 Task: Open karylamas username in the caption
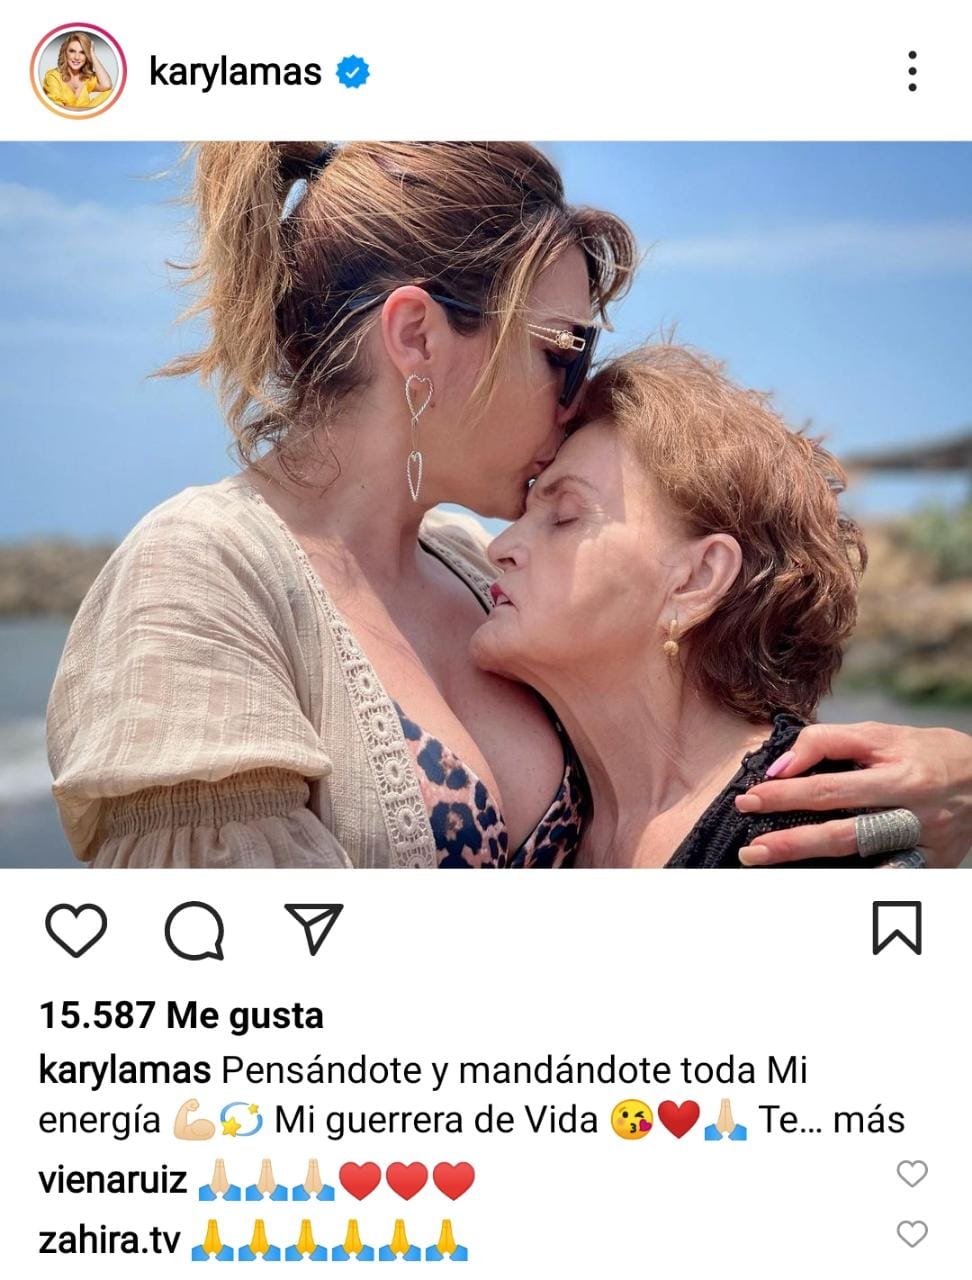click(x=124, y=1071)
